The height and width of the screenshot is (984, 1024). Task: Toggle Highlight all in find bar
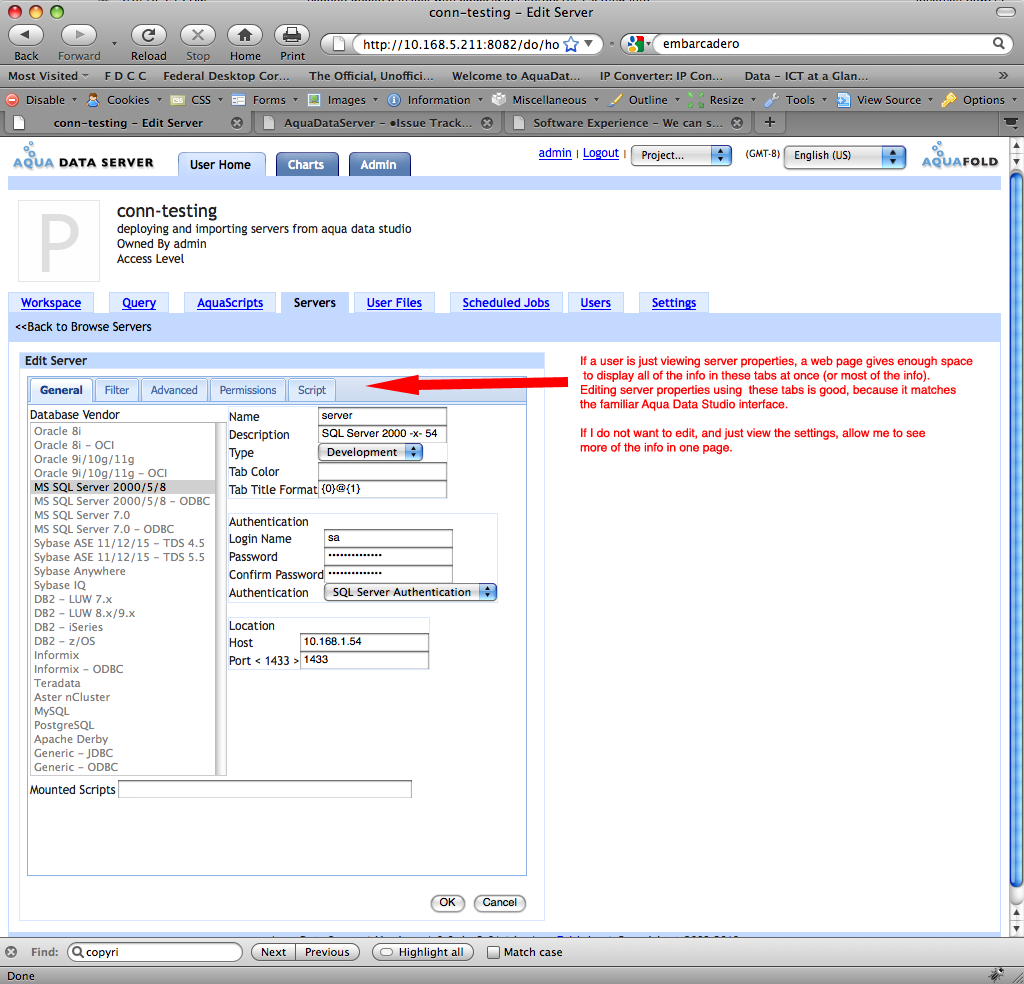coord(423,952)
